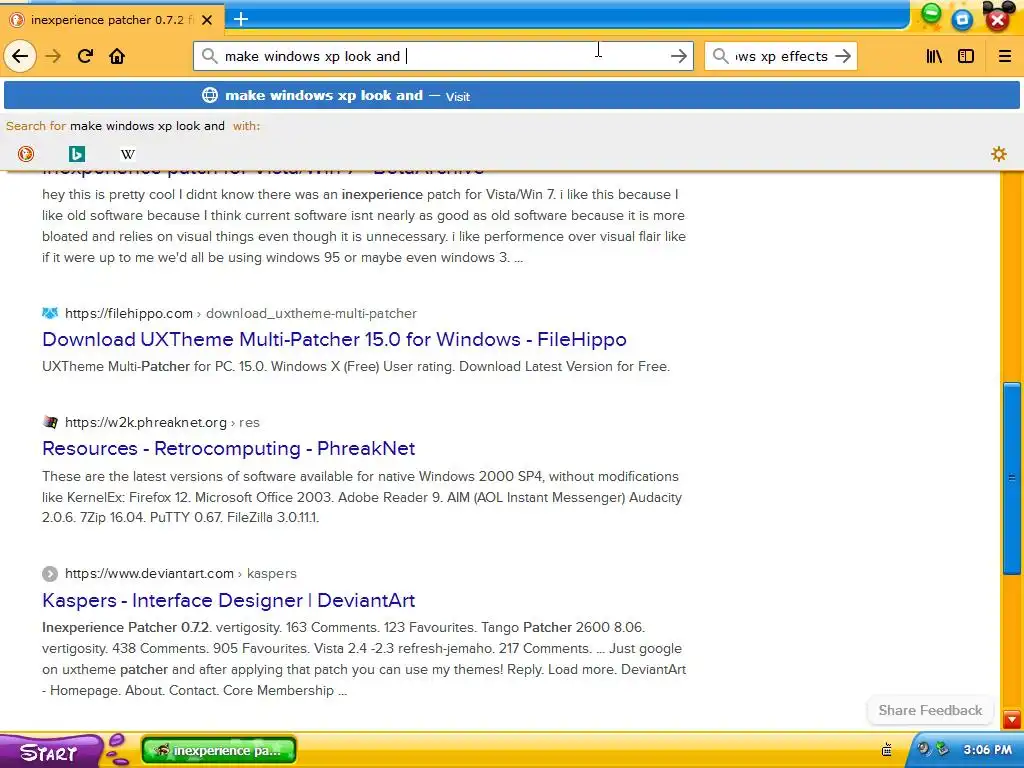Click the inexperience pa... taskbar button
The height and width of the screenshot is (768, 1024).
(x=219, y=750)
